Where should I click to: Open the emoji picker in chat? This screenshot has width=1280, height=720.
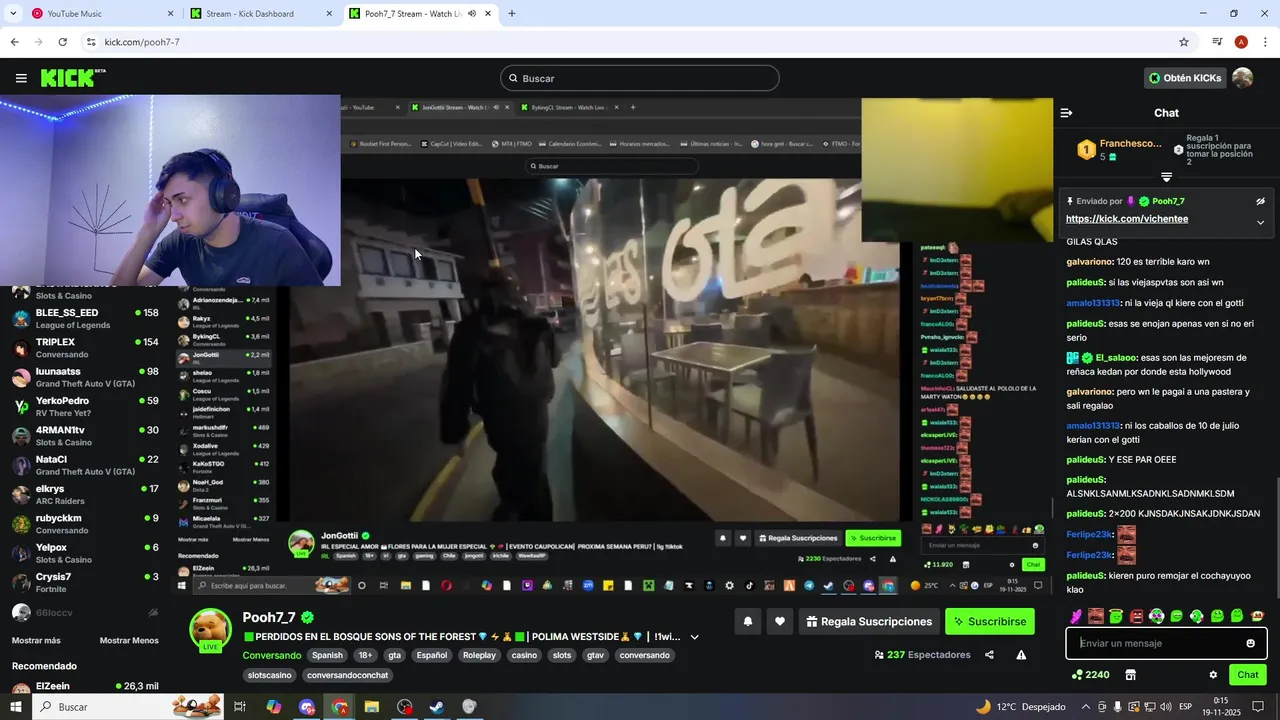[x=1250, y=643]
